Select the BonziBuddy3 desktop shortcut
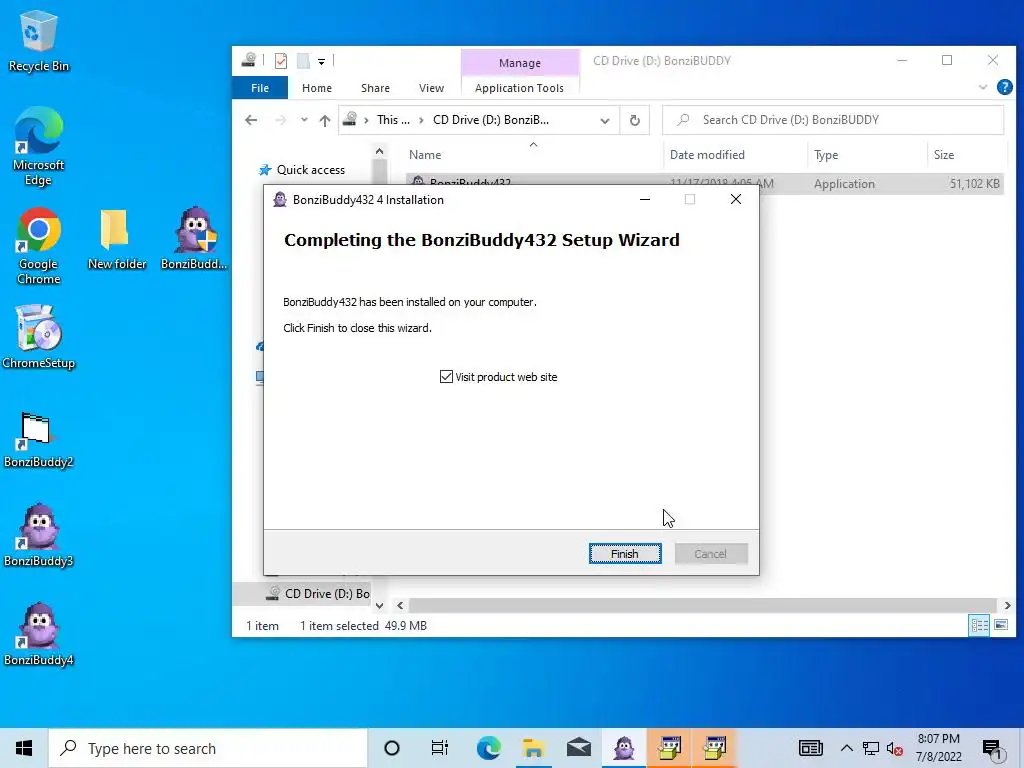The height and width of the screenshot is (768, 1024). pyautogui.click(x=39, y=536)
